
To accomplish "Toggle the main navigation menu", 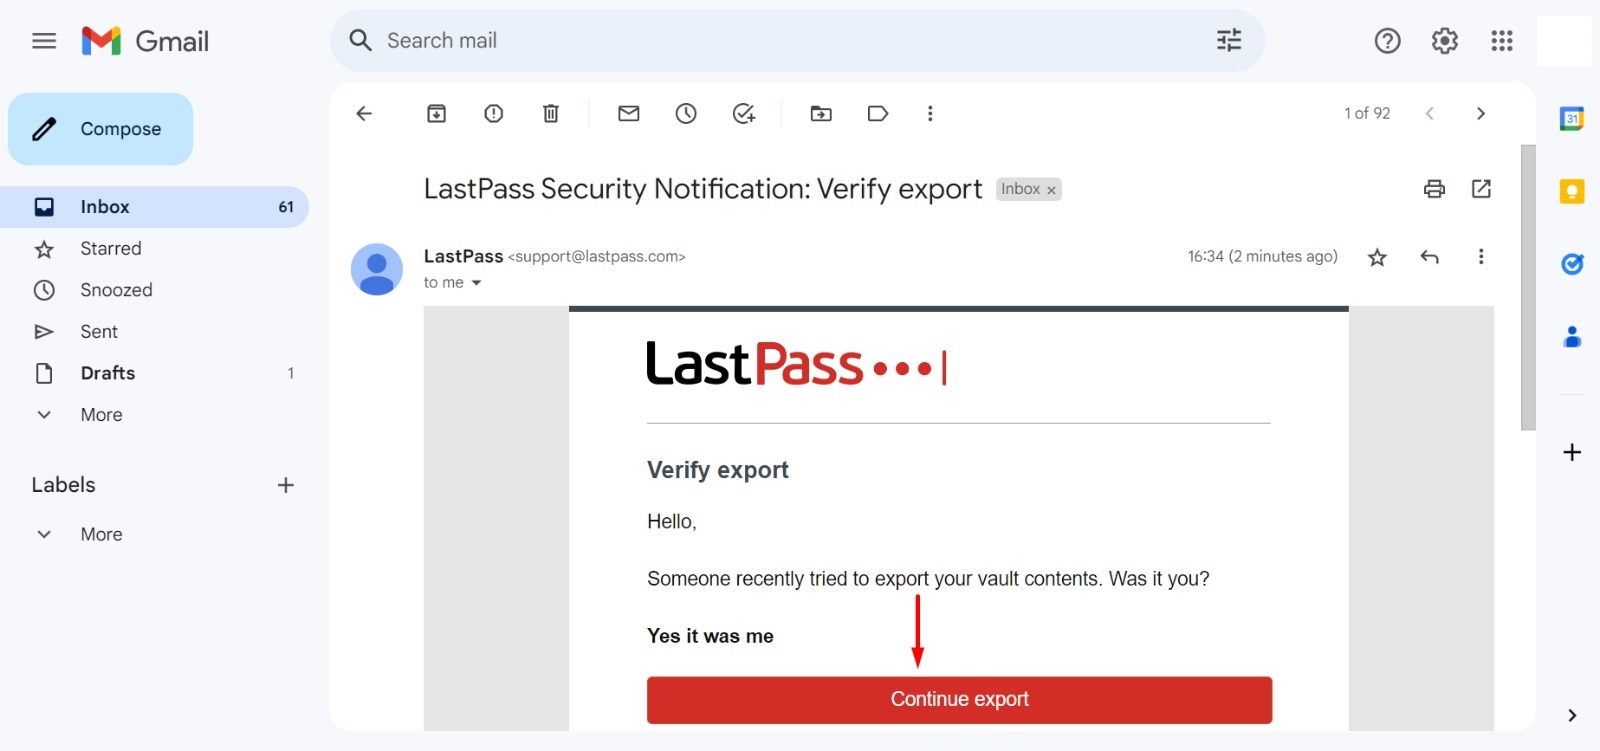I will [x=44, y=40].
